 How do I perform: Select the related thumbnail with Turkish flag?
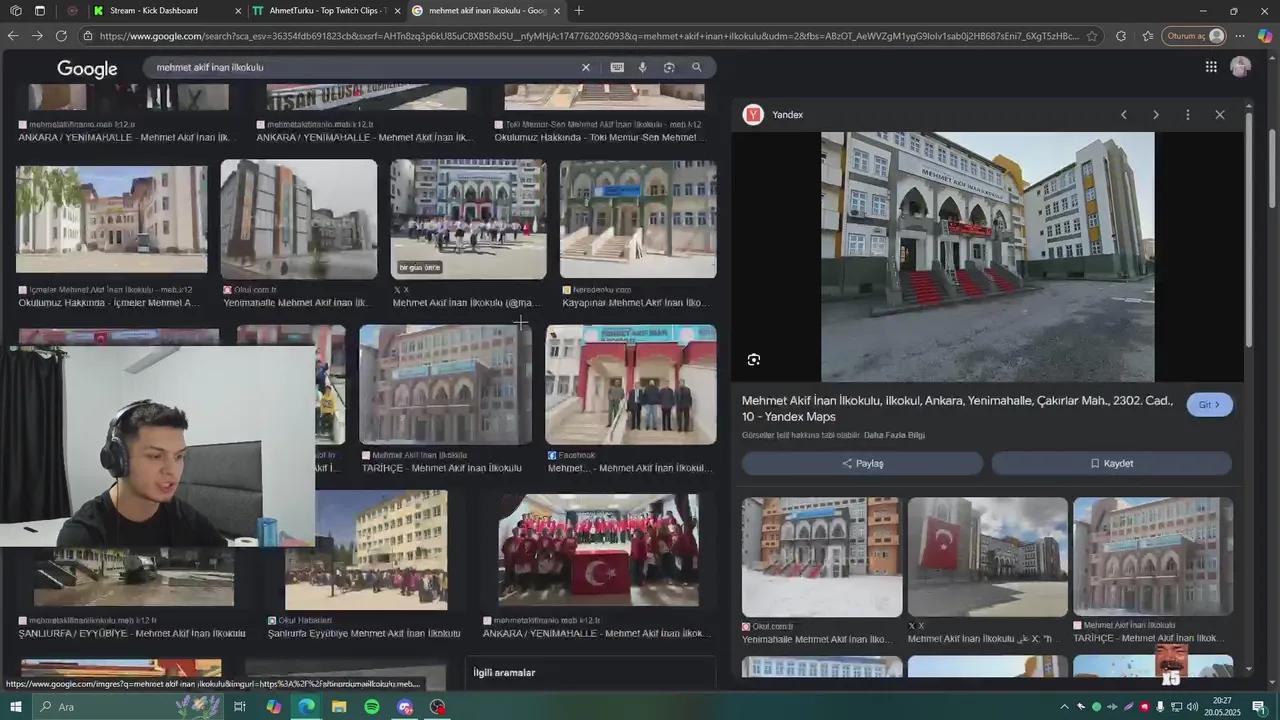pos(988,557)
